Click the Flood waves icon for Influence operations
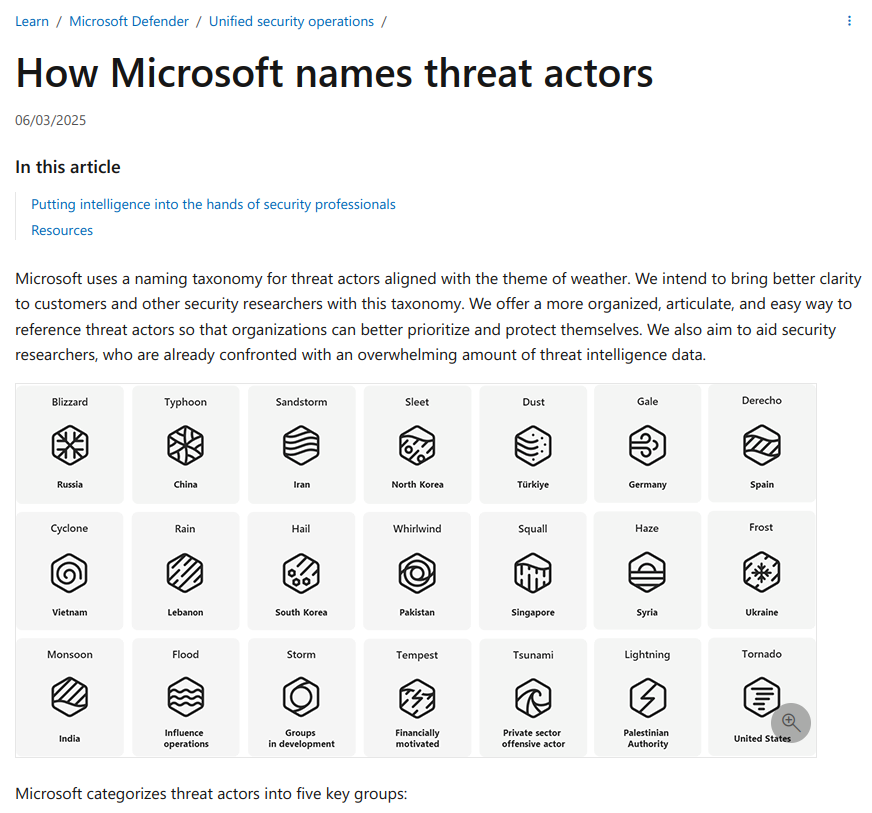 point(185,697)
